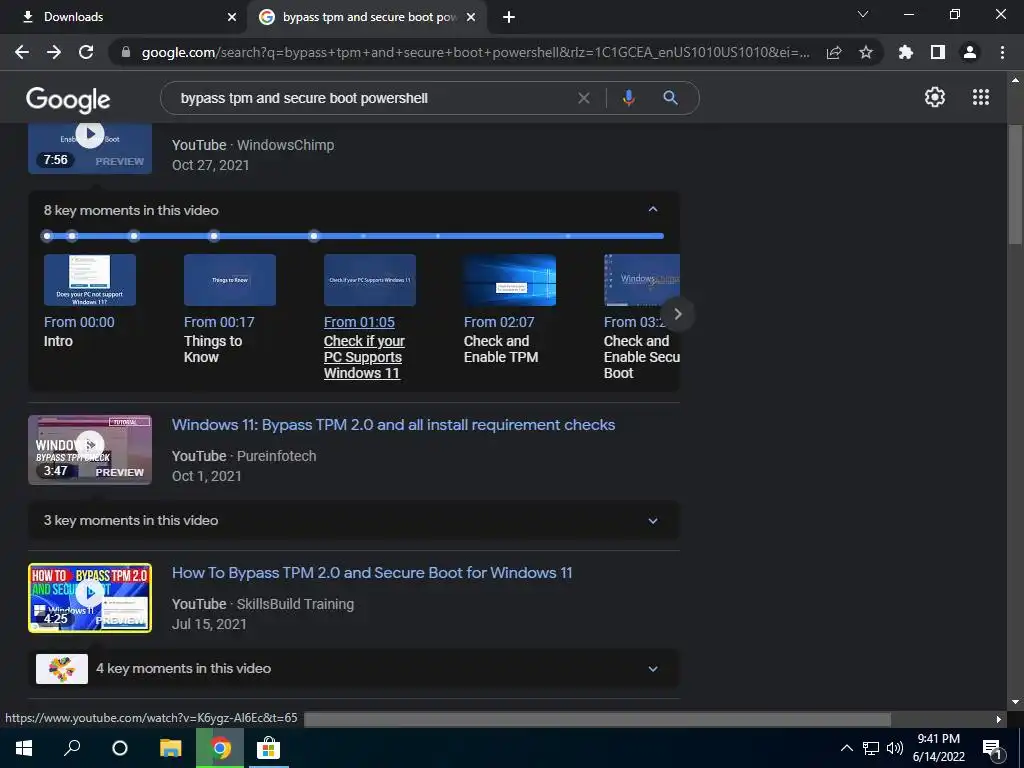Show hidden system tray icons
This screenshot has height=768, width=1024.
(x=846, y=748)
